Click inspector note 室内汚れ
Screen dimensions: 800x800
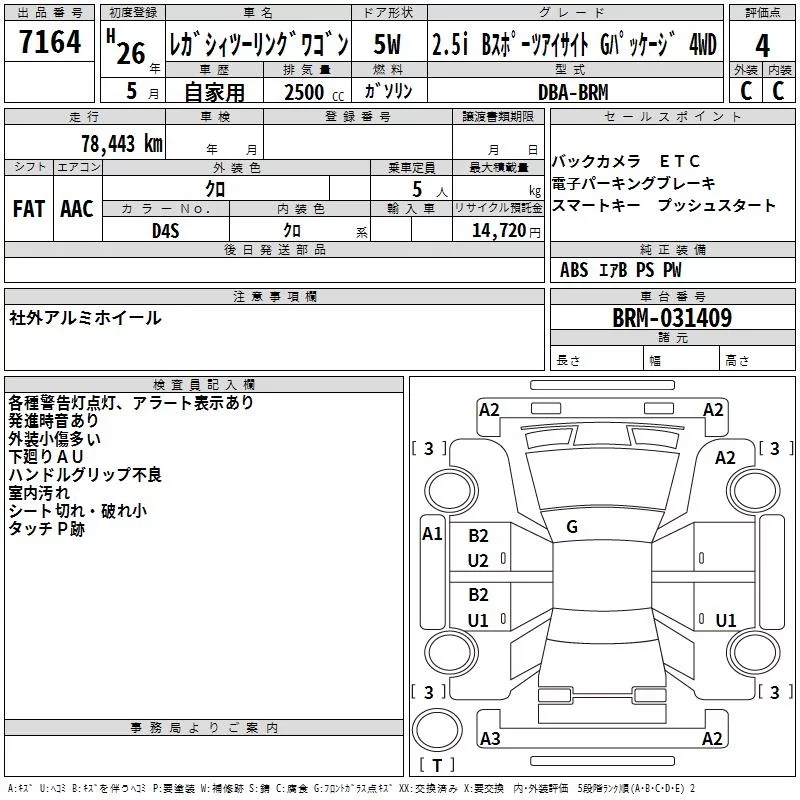point(39,493)
